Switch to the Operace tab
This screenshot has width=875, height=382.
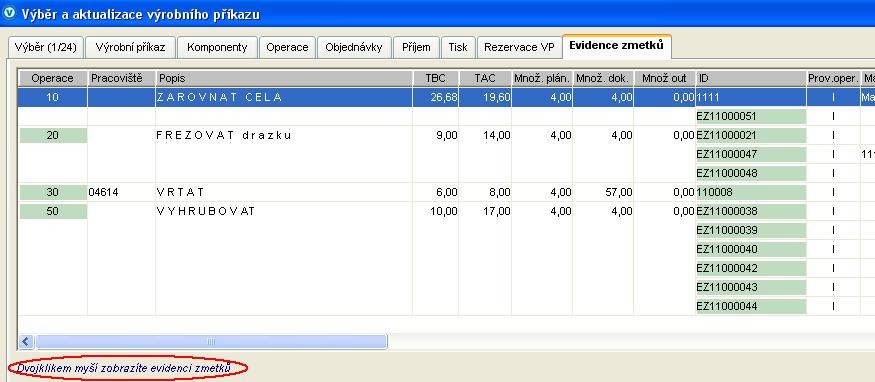[x=287, y=47]
